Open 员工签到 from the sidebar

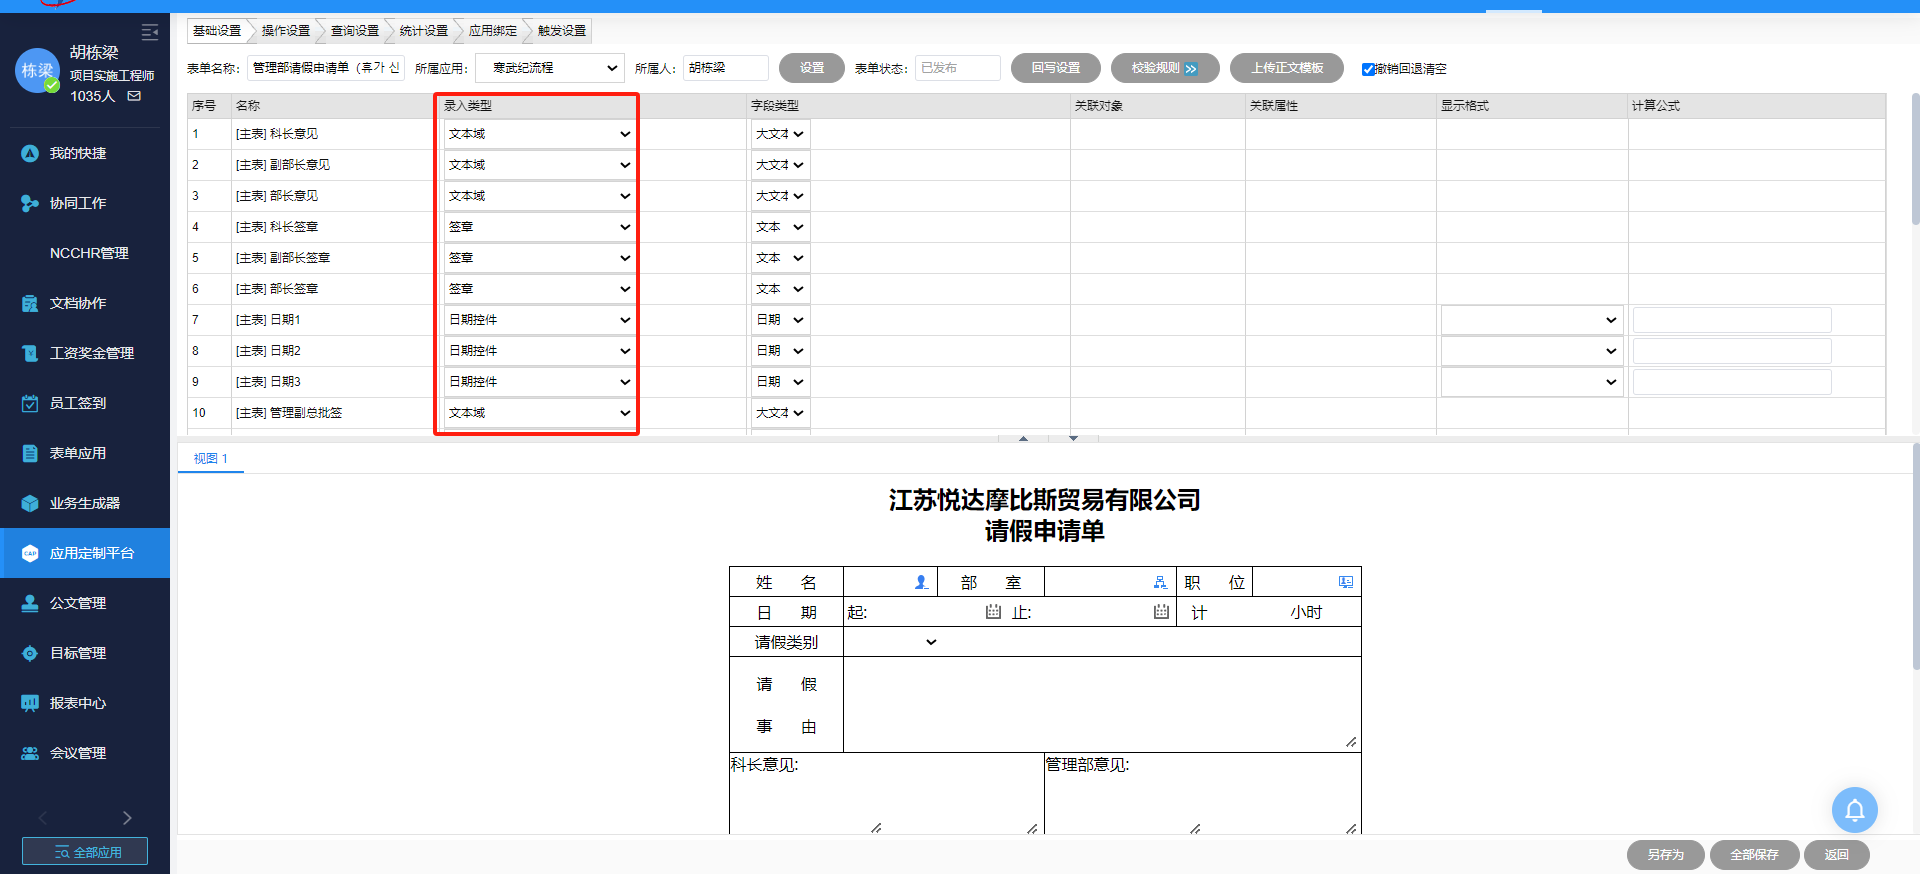pos(78,403)
